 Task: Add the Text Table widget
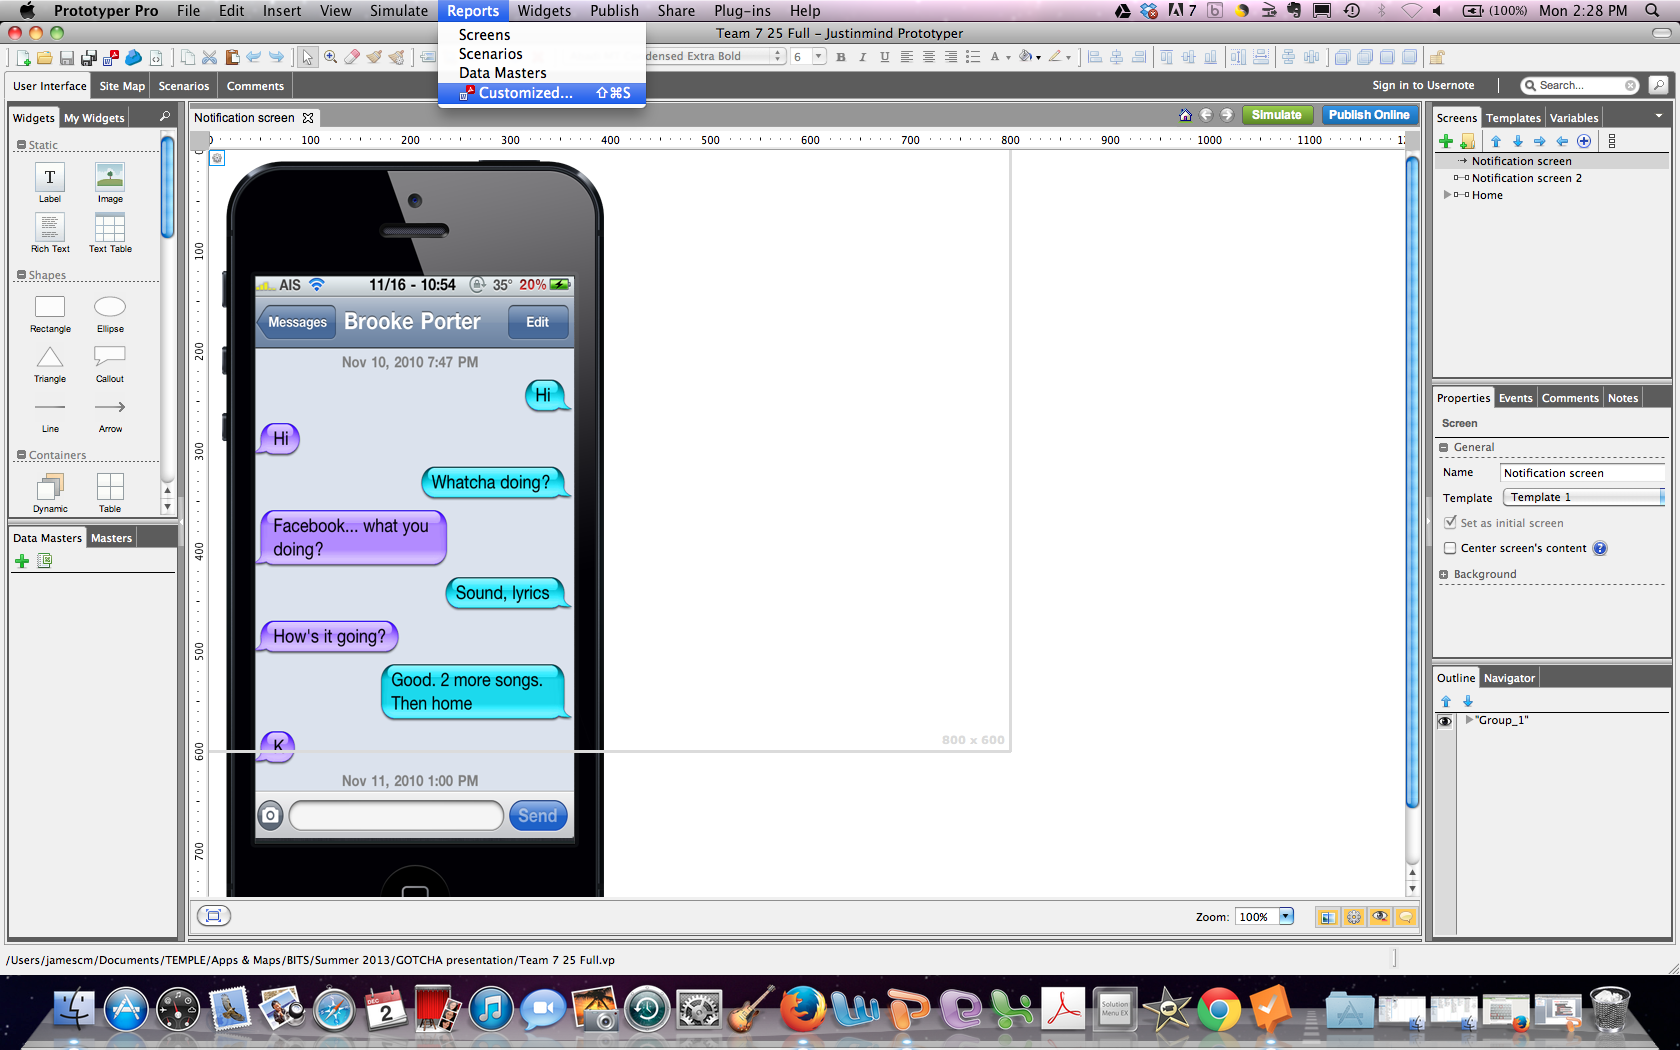point(110,233)
